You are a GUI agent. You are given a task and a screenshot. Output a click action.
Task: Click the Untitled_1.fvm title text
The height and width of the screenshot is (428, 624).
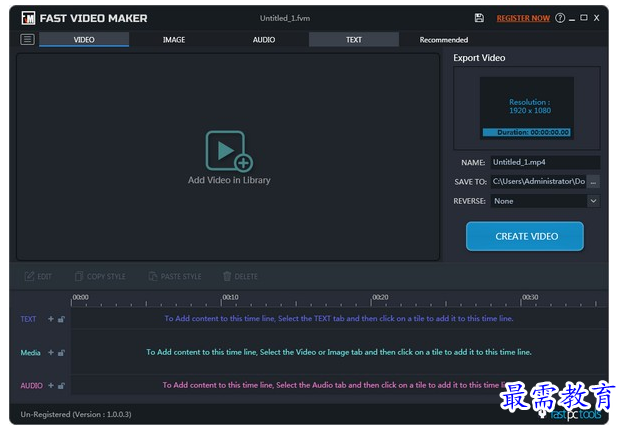285,18
